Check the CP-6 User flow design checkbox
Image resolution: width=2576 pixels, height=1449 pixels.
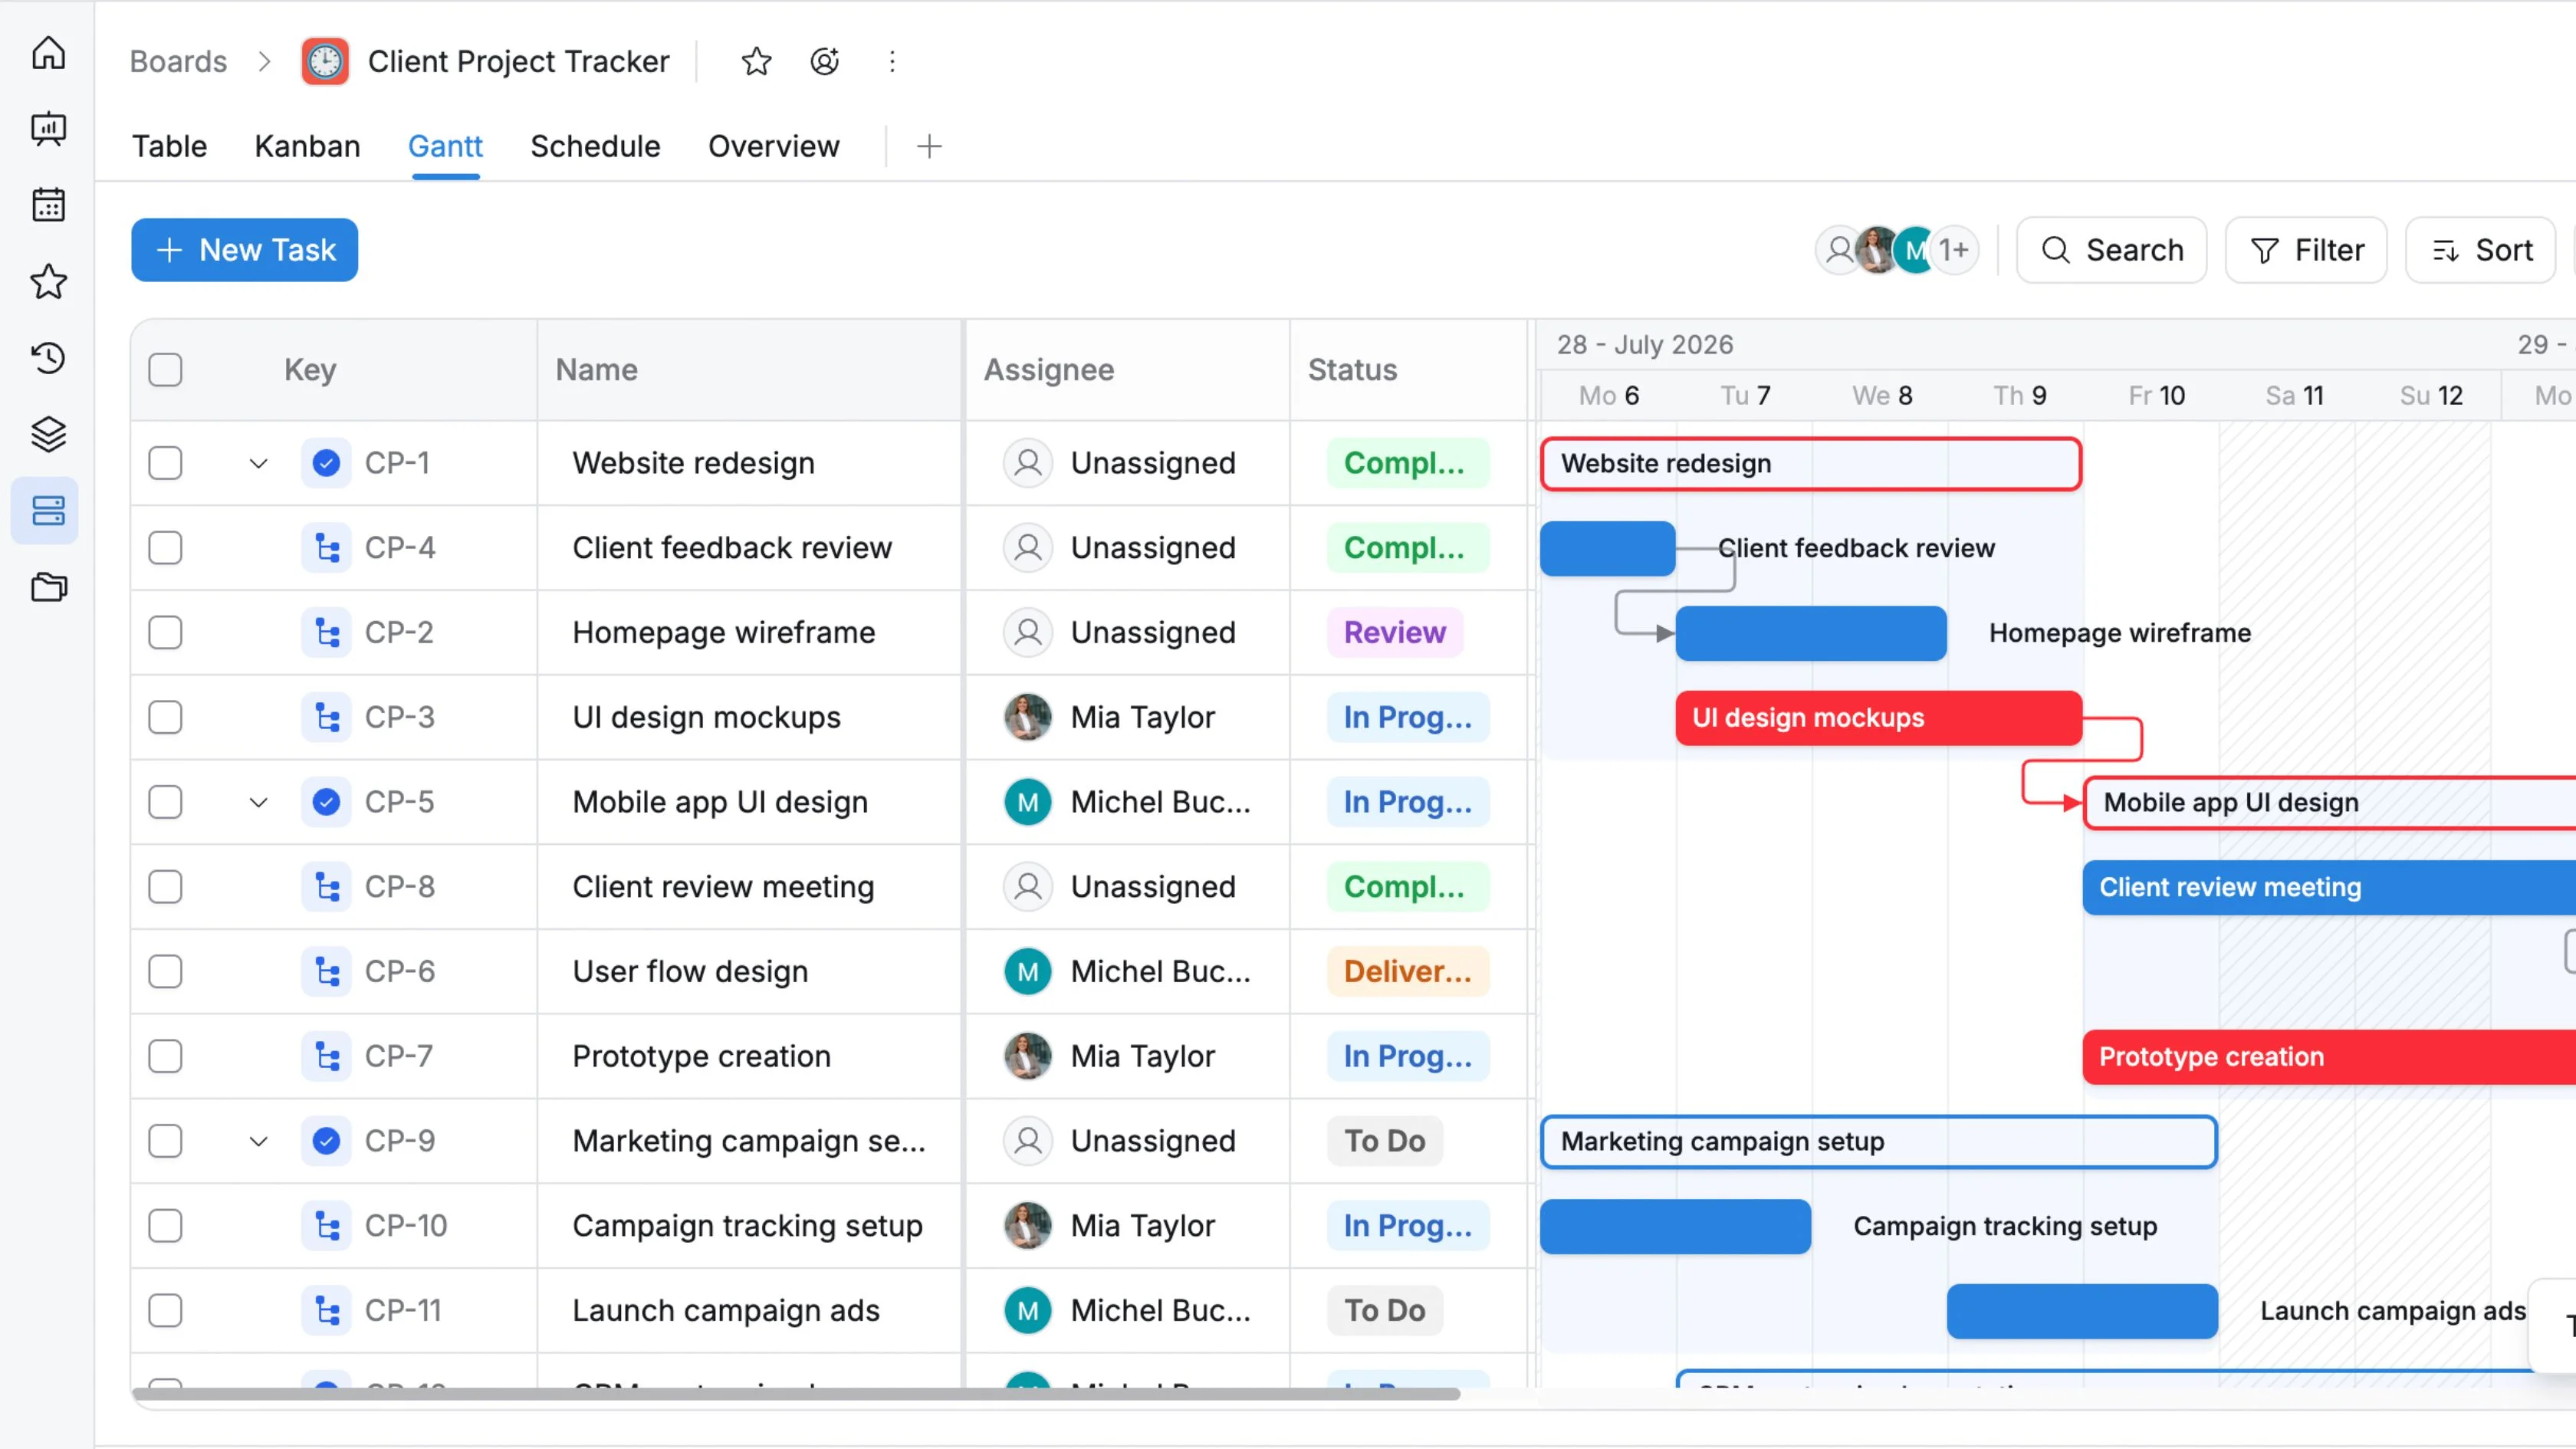click(x=165, y=971)
